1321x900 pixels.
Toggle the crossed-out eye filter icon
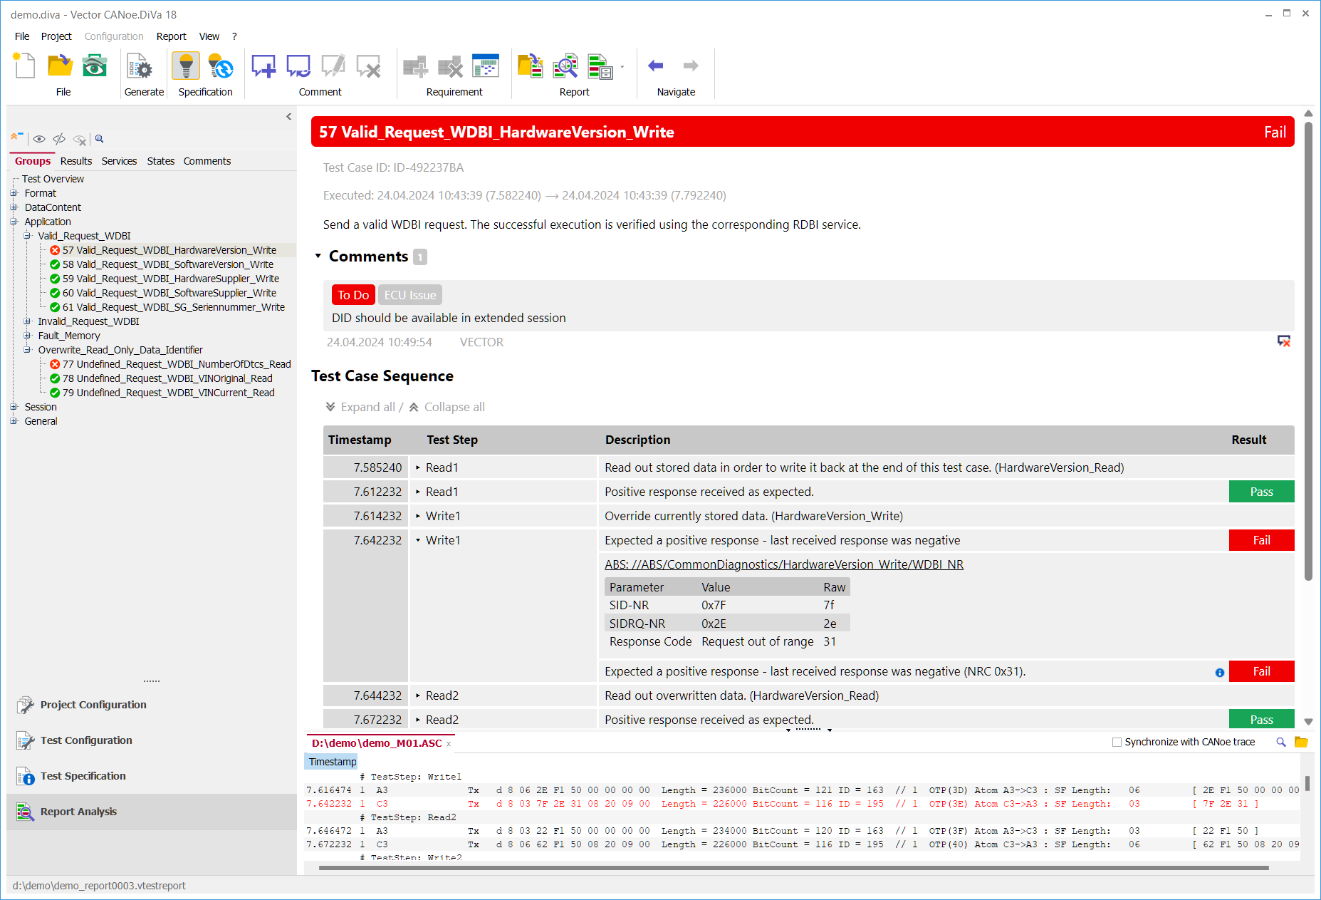59,139
